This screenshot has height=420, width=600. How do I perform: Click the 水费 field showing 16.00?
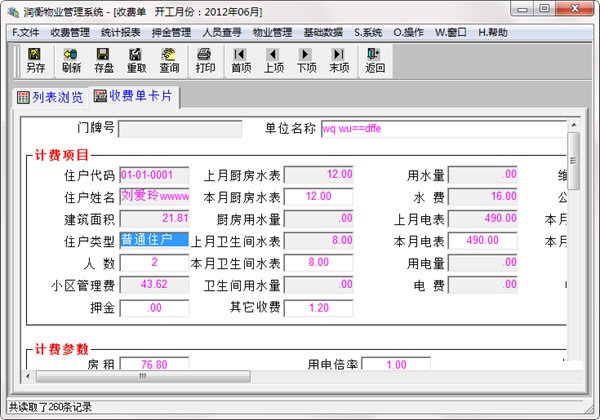click(483, 197)
